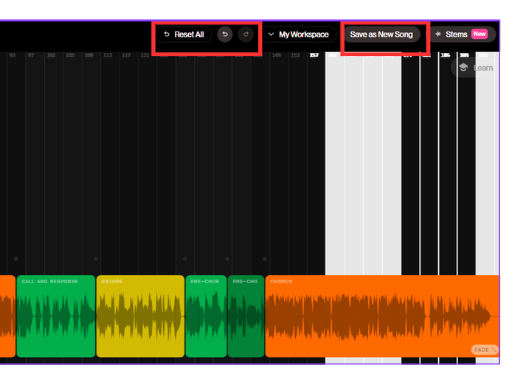Jump to bar 105 on the timeline ruler
The width and height of the screenshot is (515, 371).
point(70,55)
